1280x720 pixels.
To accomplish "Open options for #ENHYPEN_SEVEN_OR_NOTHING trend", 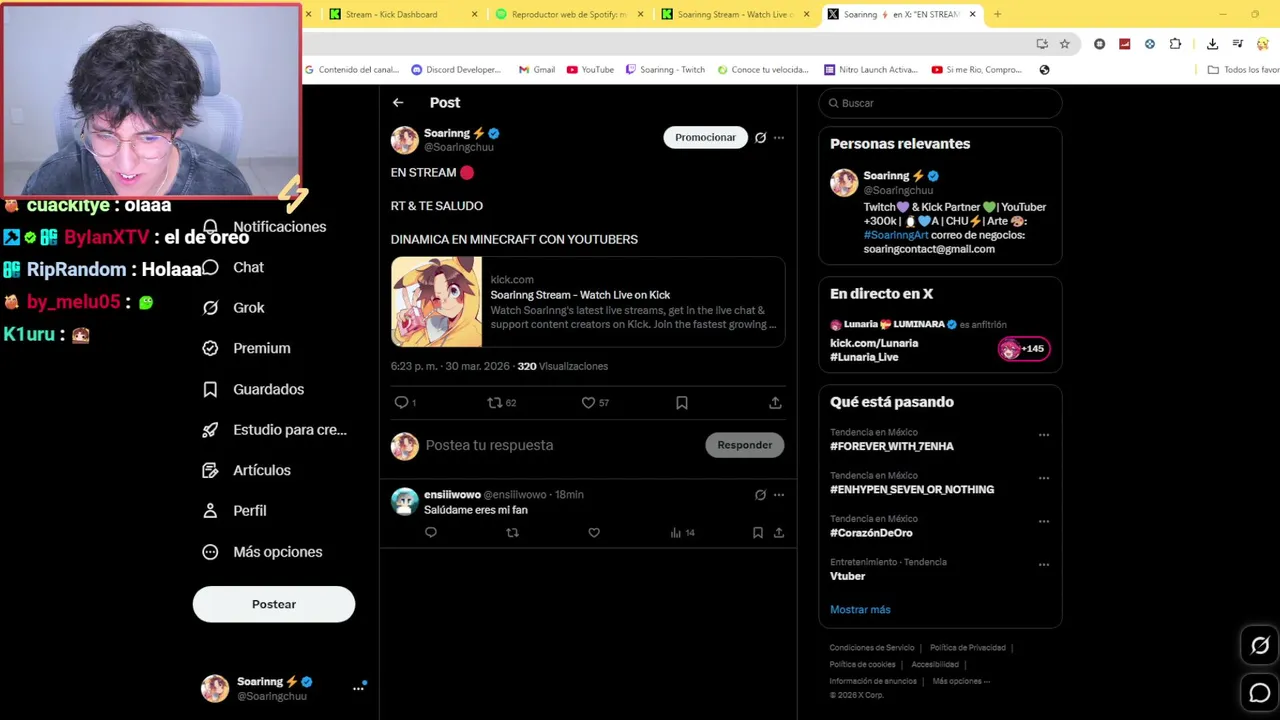I will [x=1044, y=478].
